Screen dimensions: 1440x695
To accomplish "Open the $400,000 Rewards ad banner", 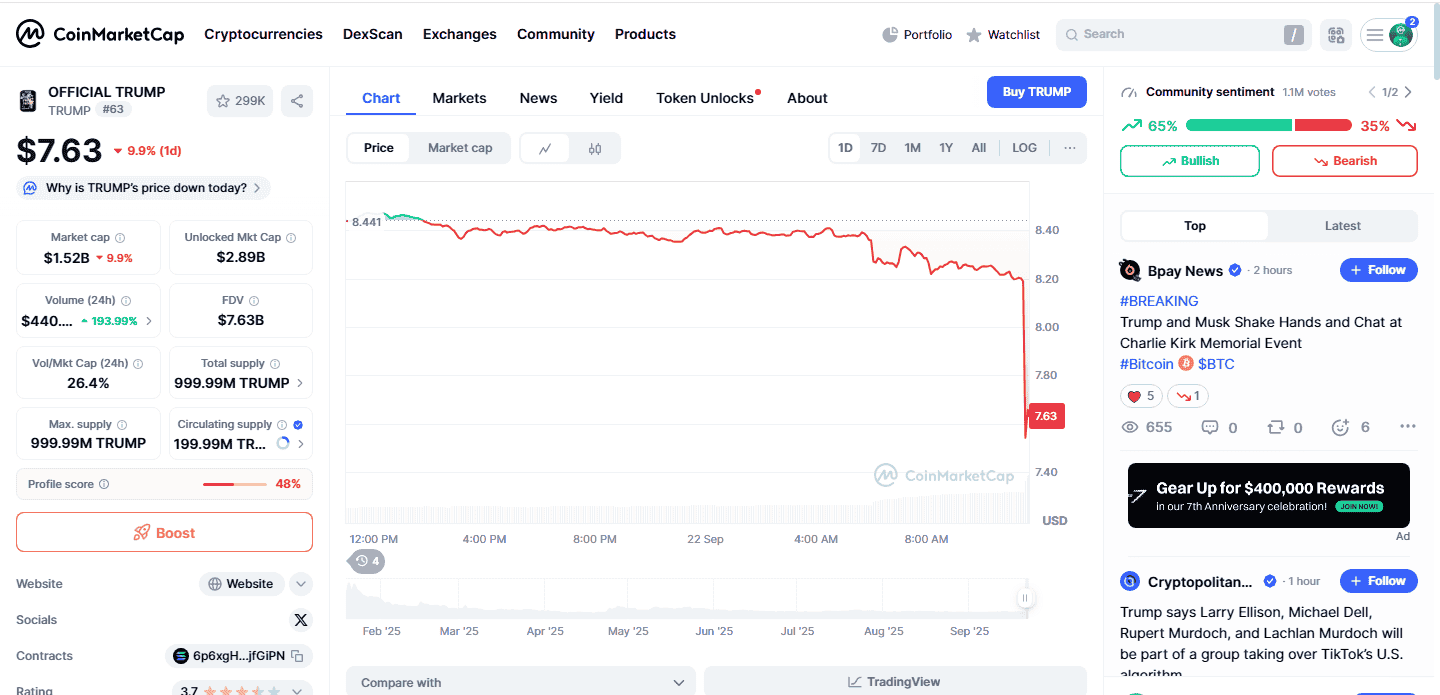I will 1269,495.
